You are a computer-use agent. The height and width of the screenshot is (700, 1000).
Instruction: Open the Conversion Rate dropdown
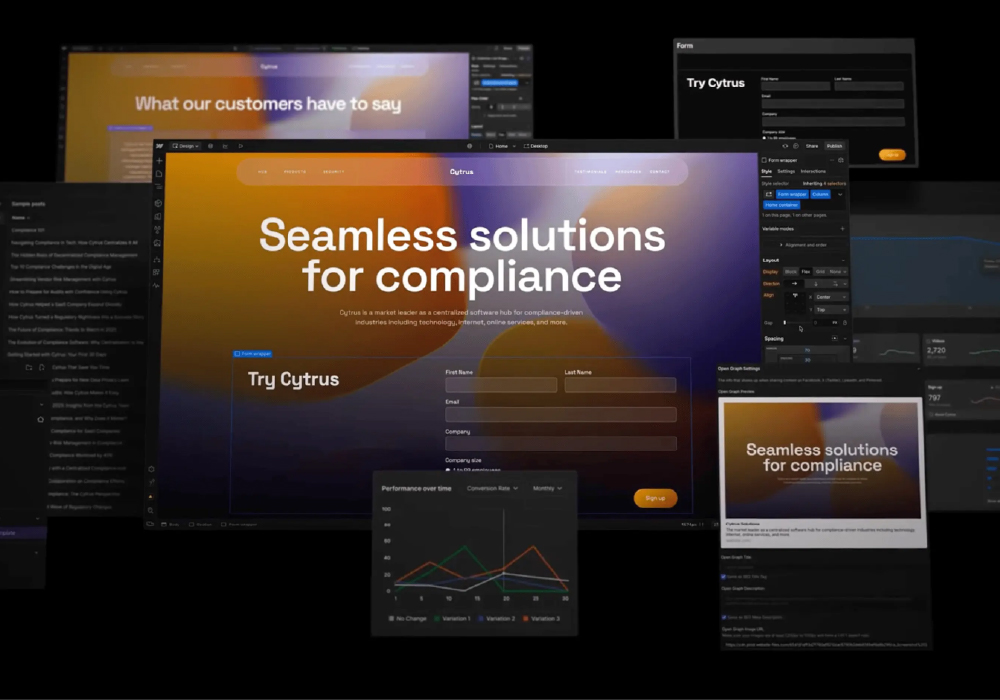coord(493,488)
